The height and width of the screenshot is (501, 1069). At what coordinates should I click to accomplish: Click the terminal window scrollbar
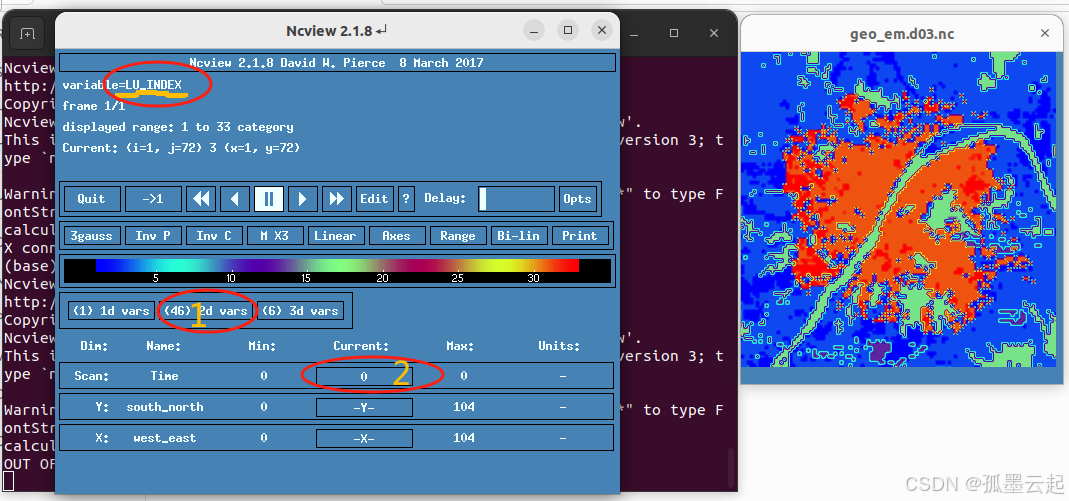click(x=730, y=468)
